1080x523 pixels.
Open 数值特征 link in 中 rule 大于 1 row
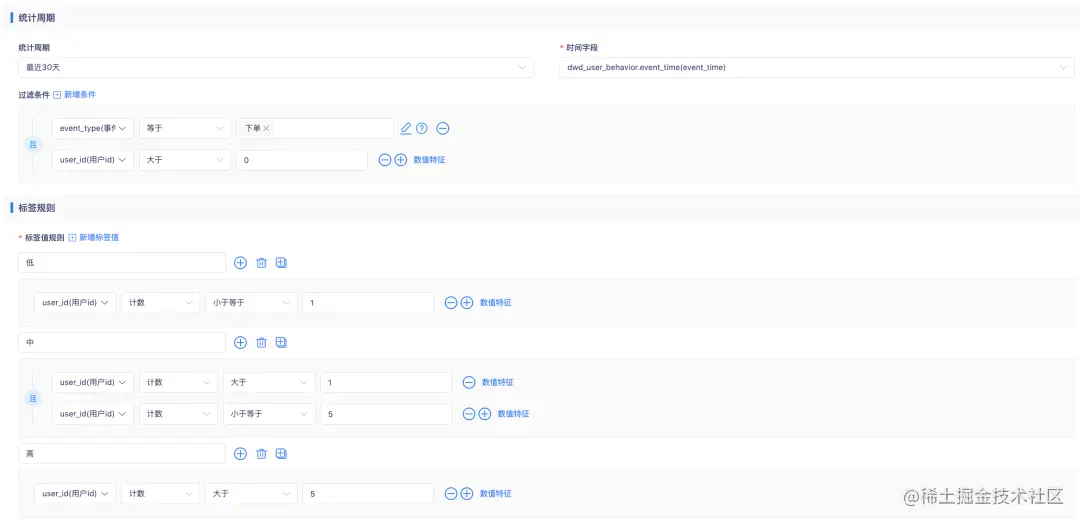pos(497,382)
